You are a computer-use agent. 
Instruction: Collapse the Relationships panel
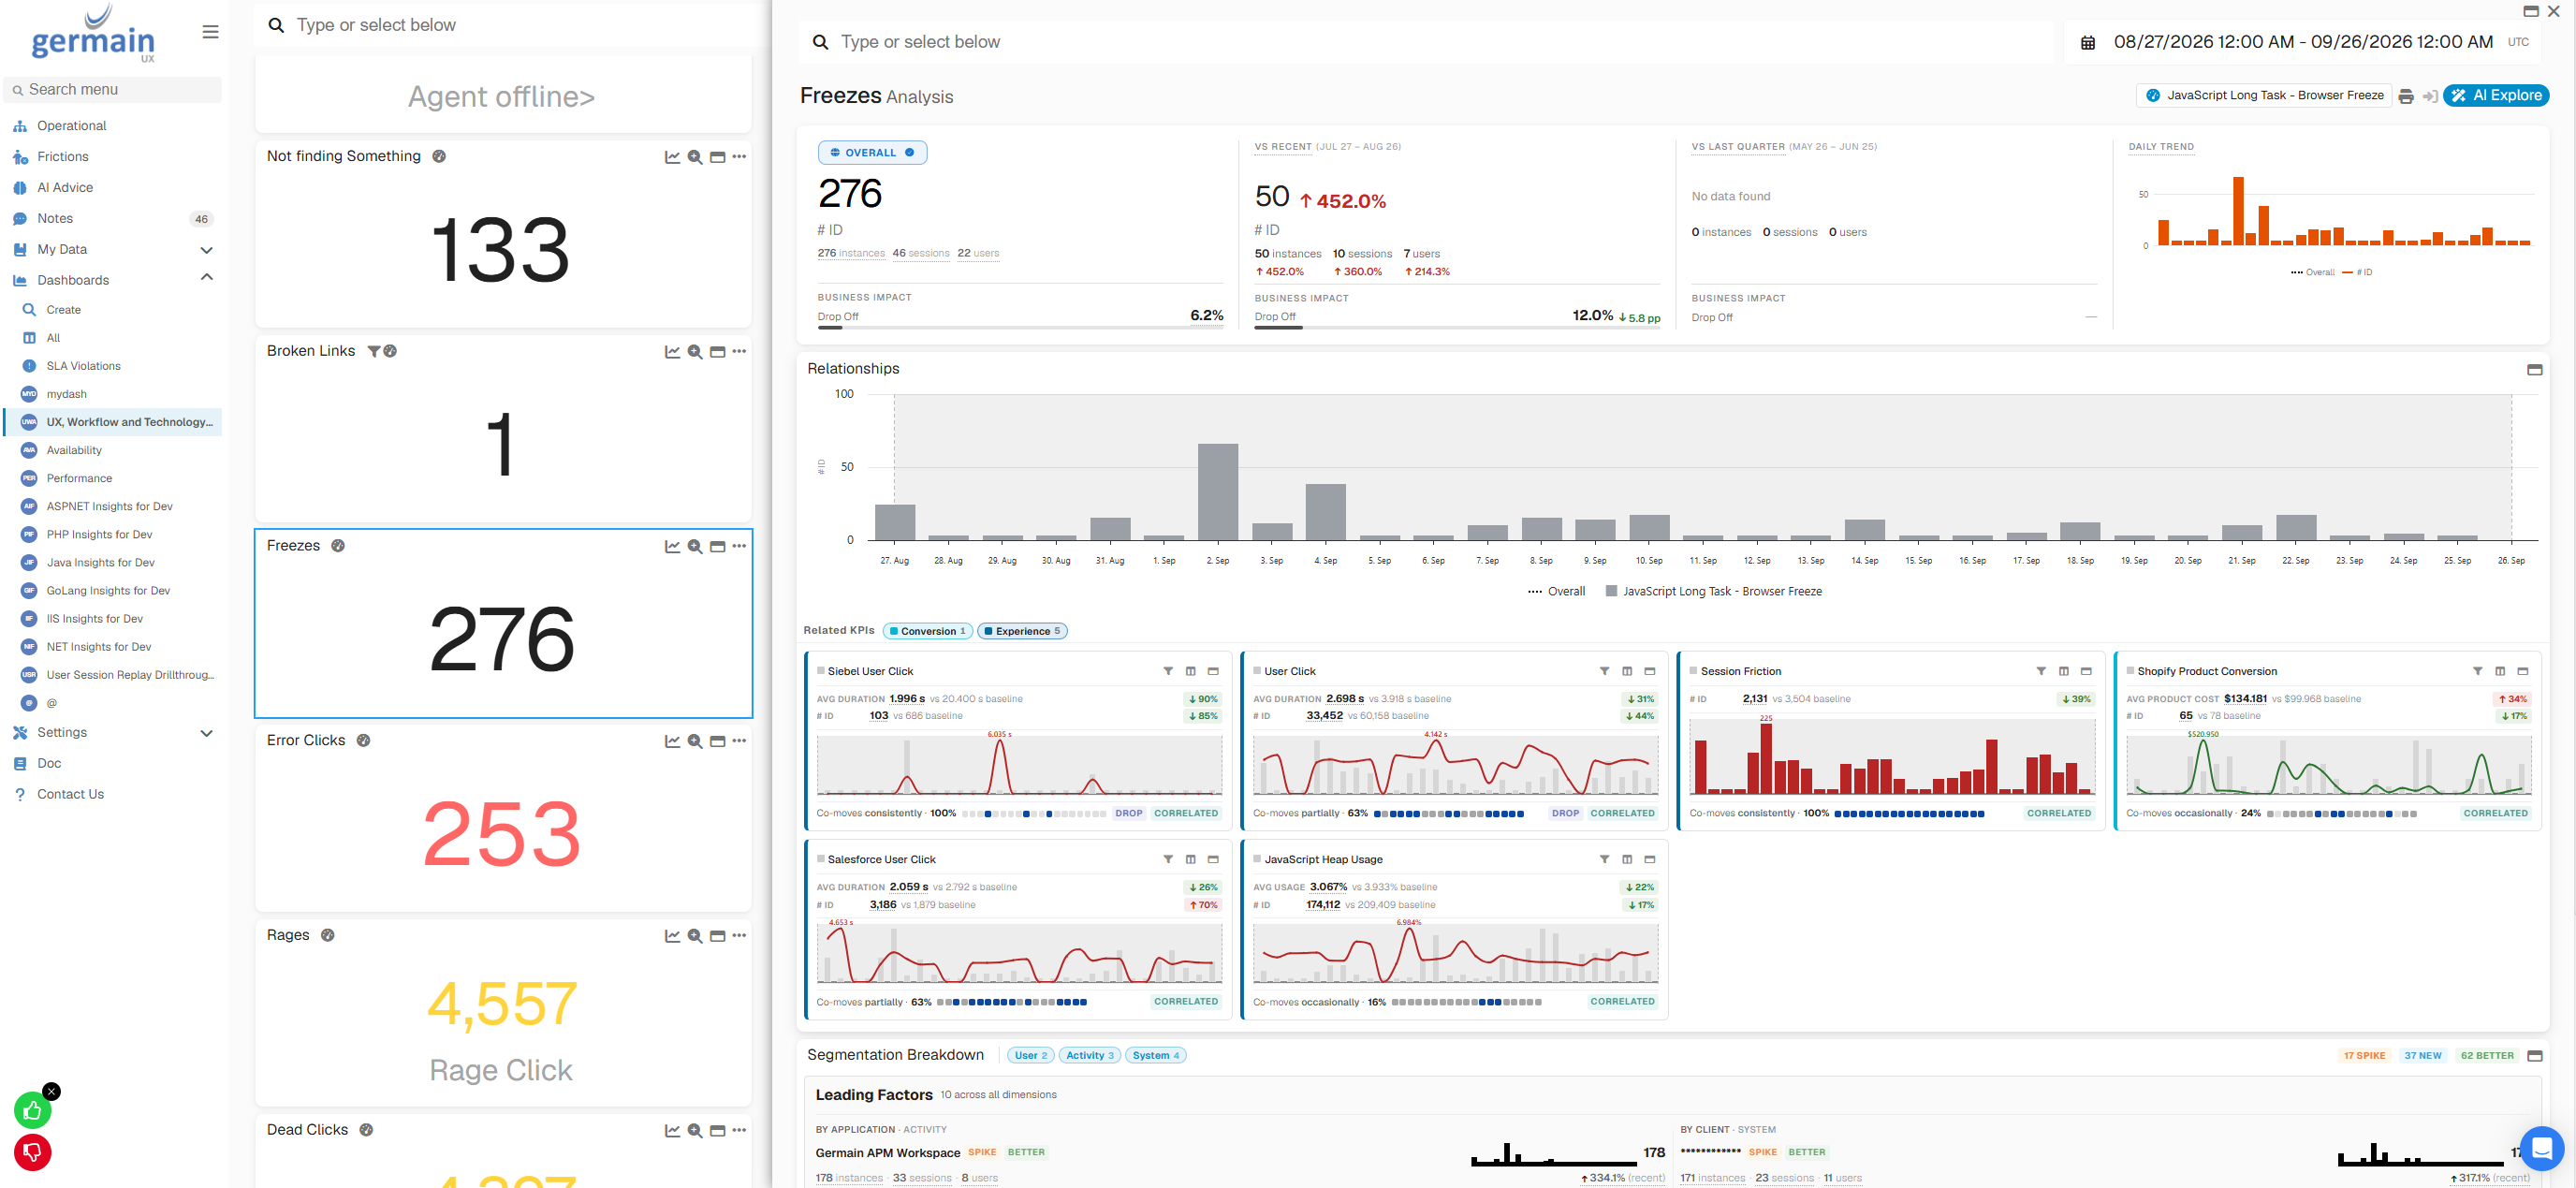[2534, 370]
